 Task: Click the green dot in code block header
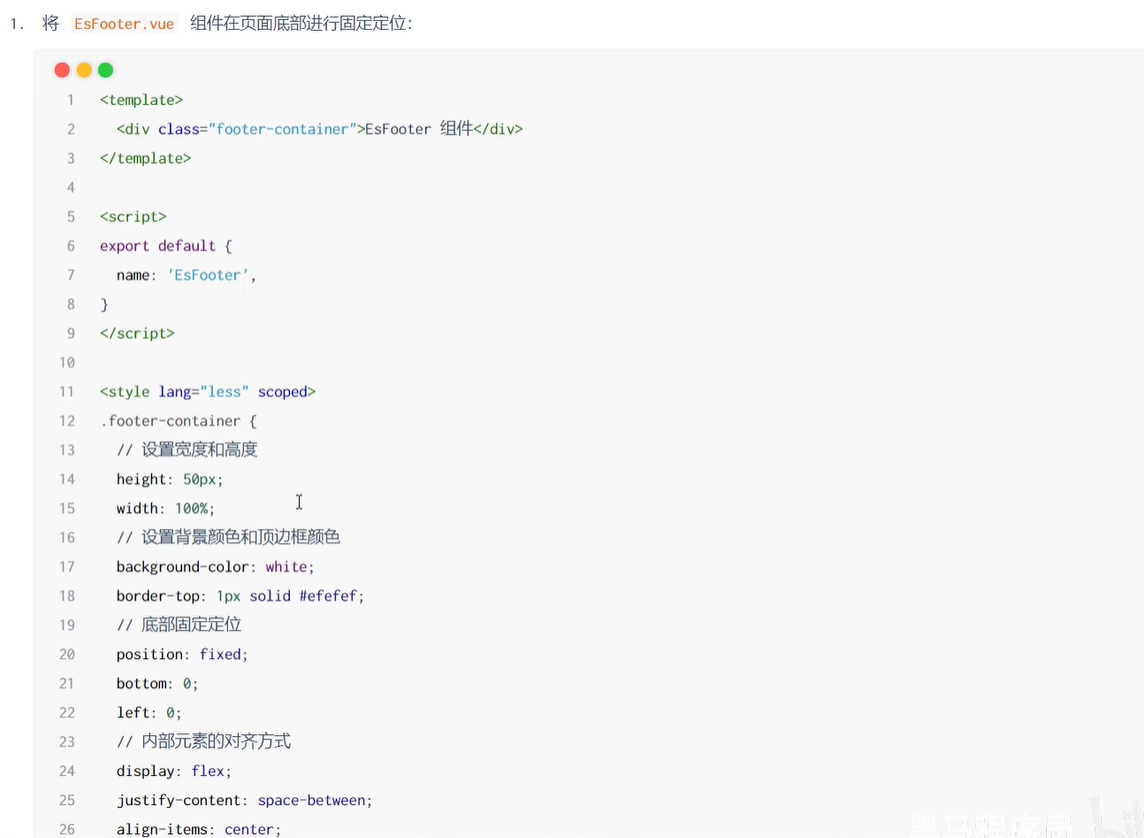click(106, 70)
